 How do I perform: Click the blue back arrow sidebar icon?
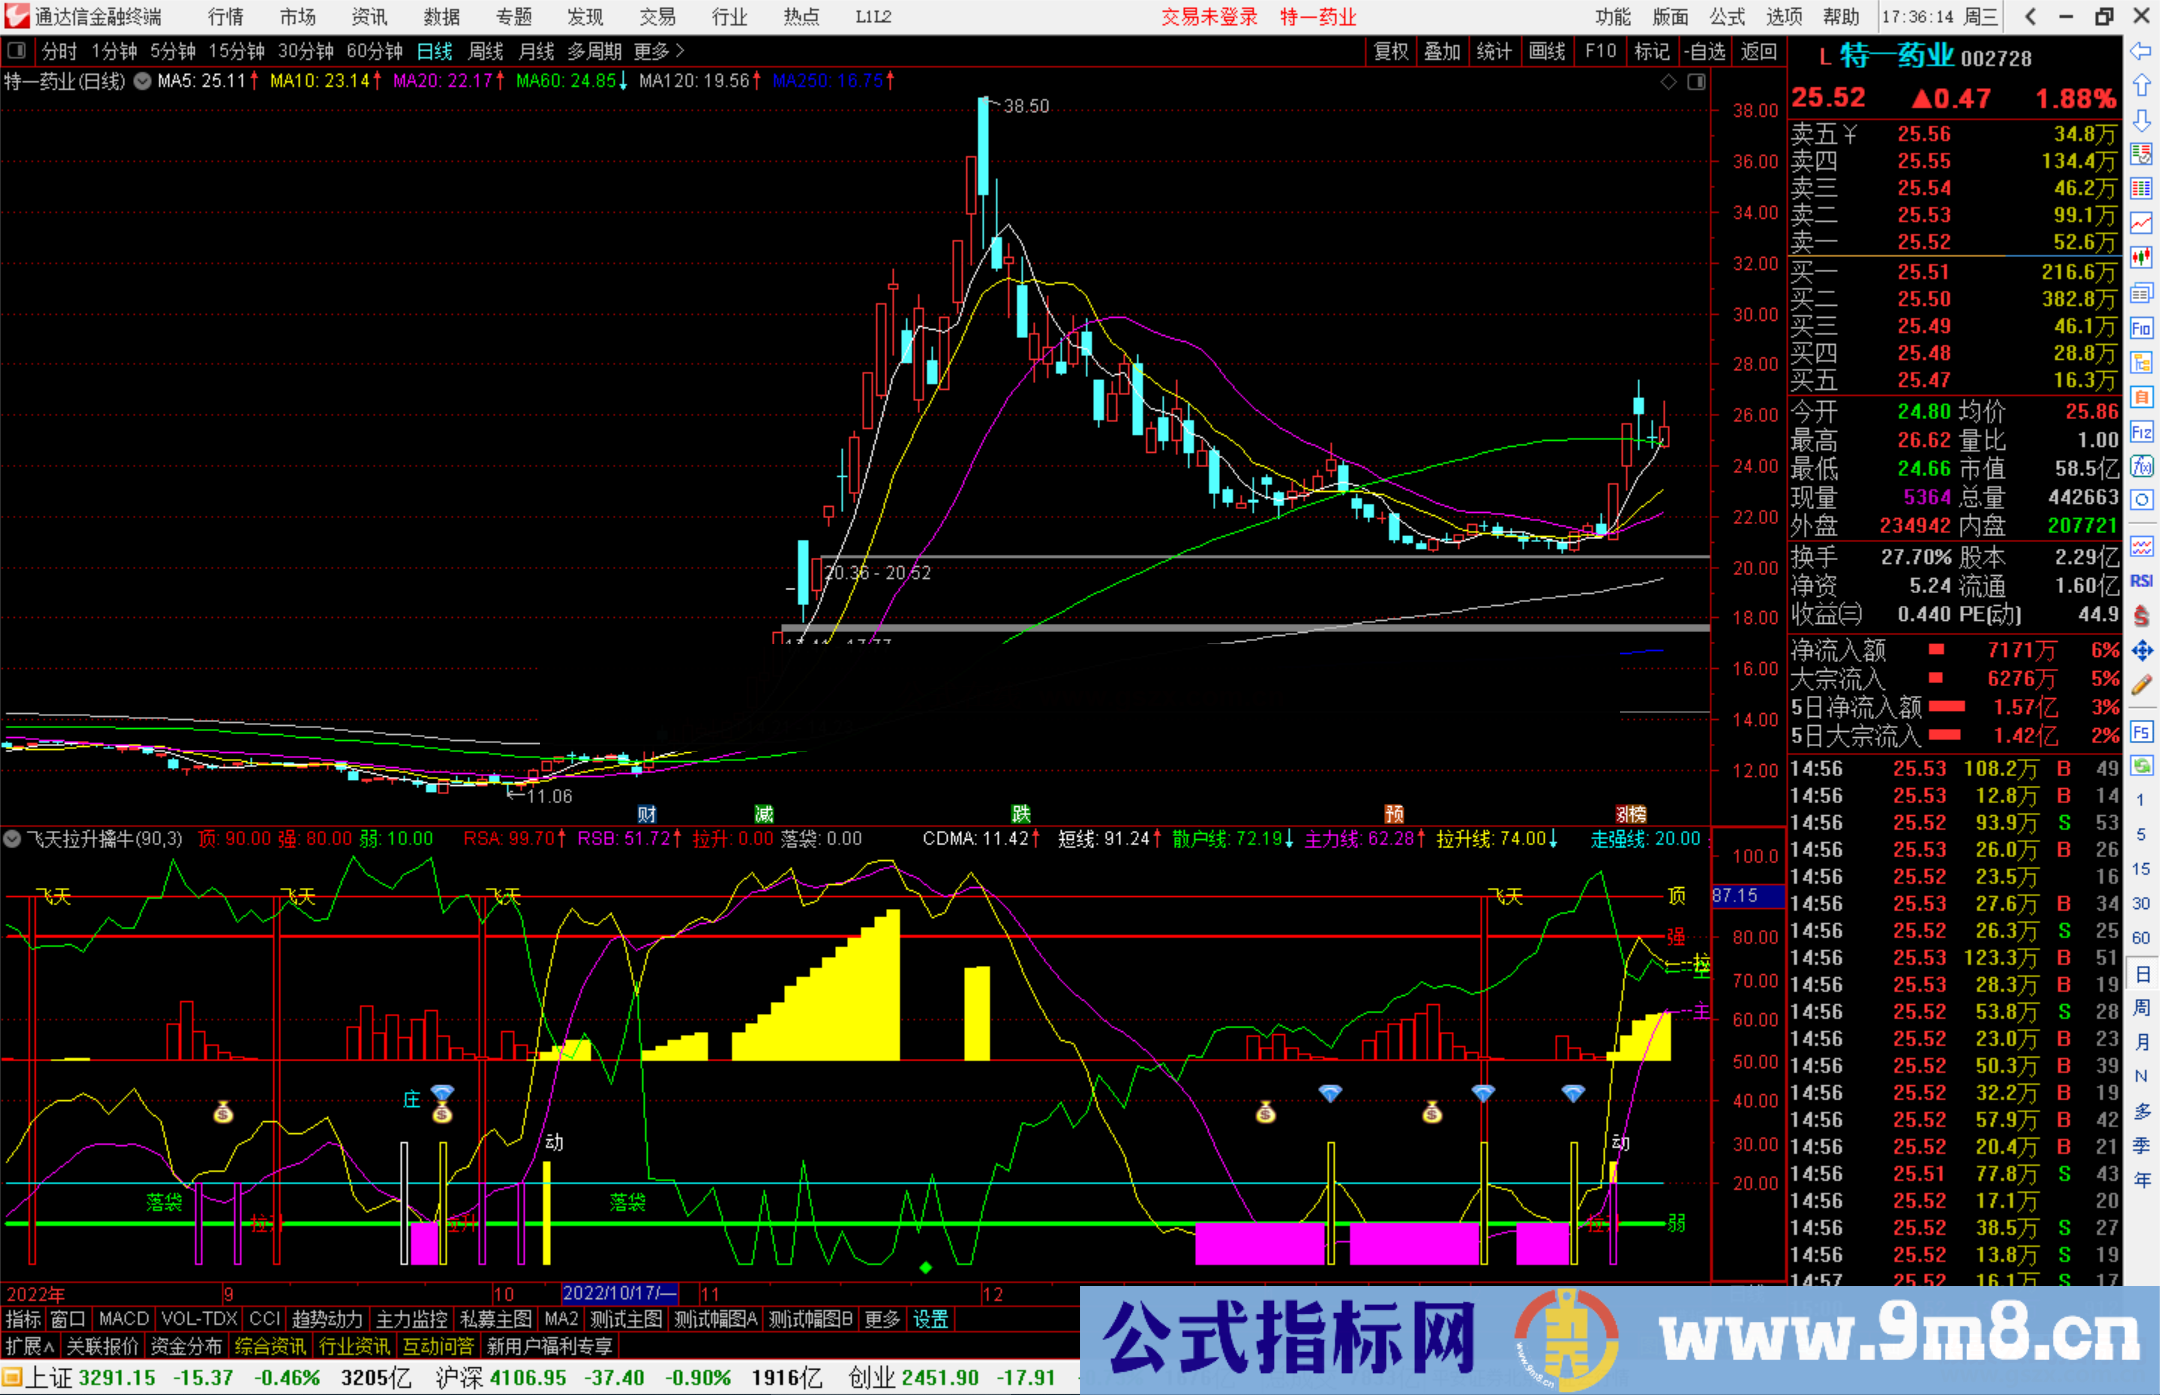(x=2141, y=50)
